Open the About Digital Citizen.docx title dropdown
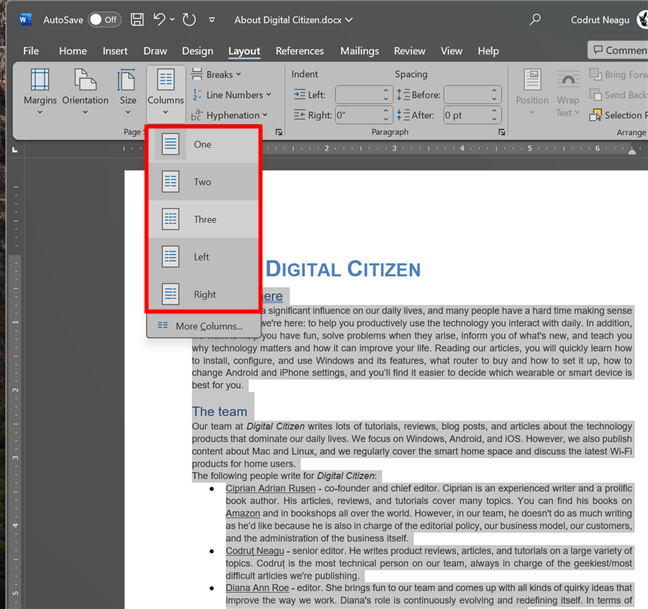This screenshot has width=648, height=609. [349, 20]
